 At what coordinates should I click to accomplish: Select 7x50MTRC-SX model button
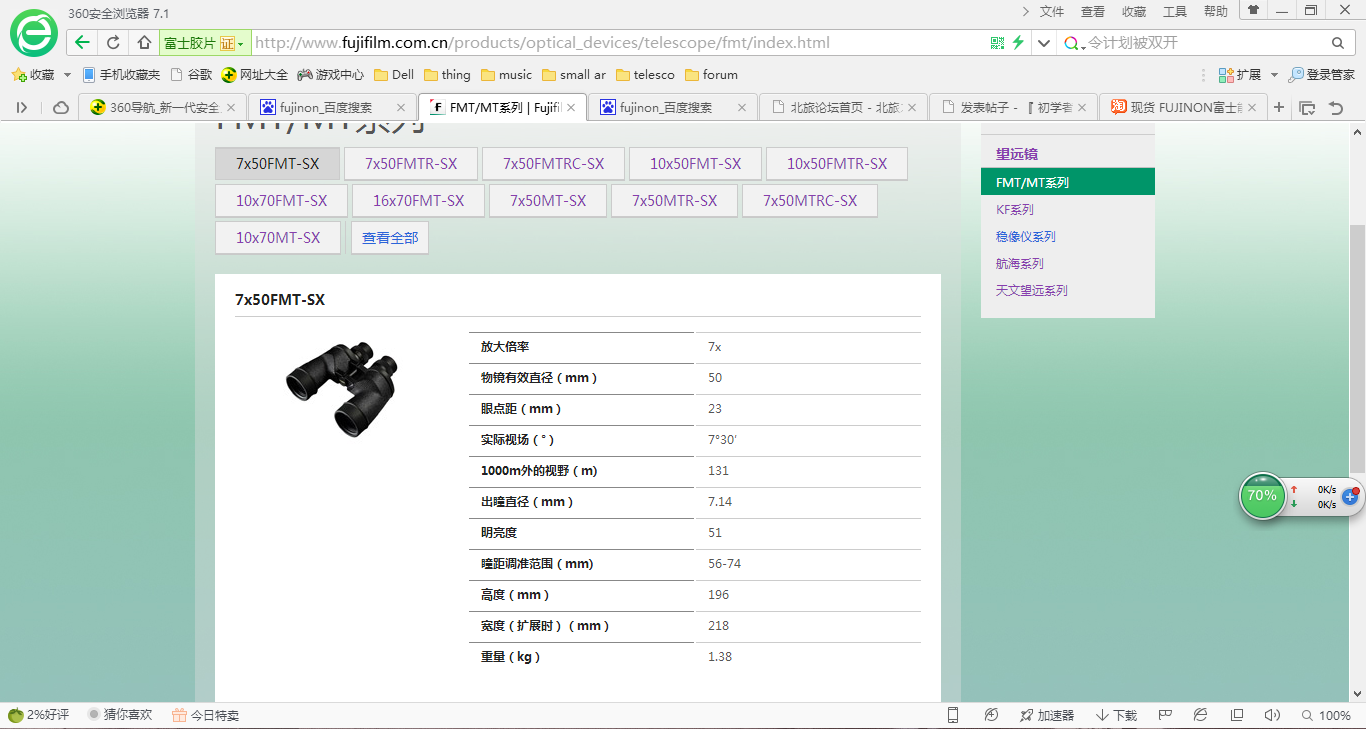810,201
